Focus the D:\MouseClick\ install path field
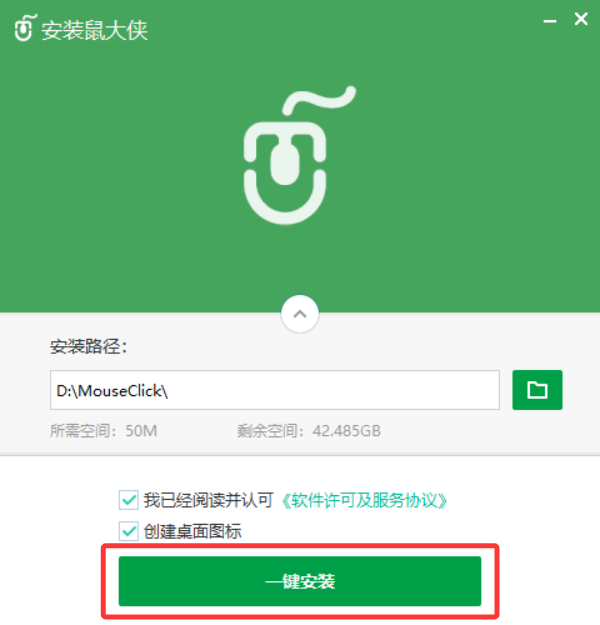The height and width of the screenshot is (625, 600). [275, 390]
